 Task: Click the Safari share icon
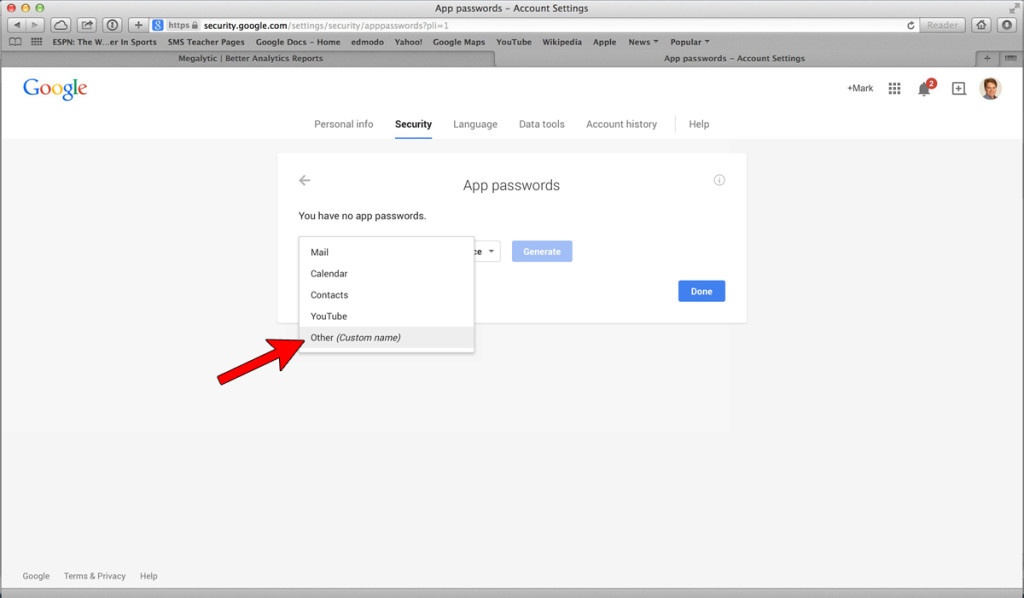86,24
